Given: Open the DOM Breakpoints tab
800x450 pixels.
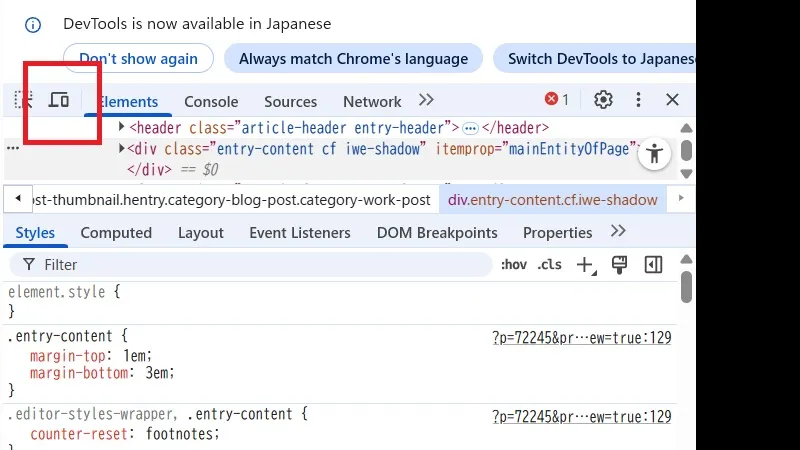Looking at the screenshot, I should 437,233.
